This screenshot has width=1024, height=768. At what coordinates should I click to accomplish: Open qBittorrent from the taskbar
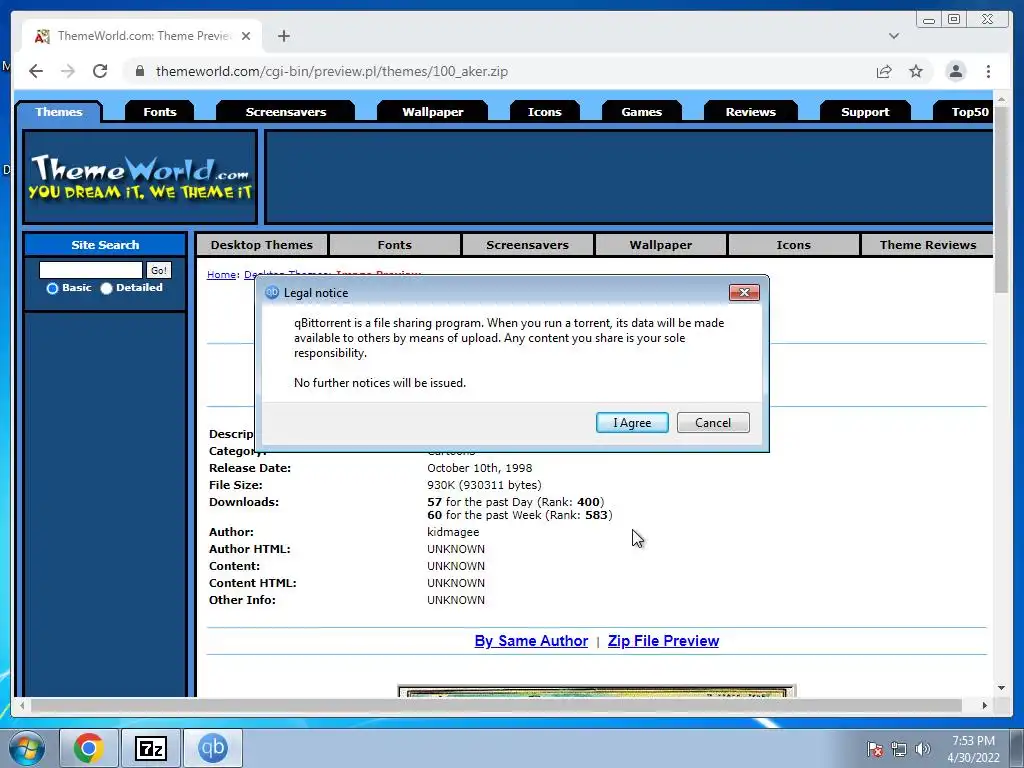coord(213,748)
